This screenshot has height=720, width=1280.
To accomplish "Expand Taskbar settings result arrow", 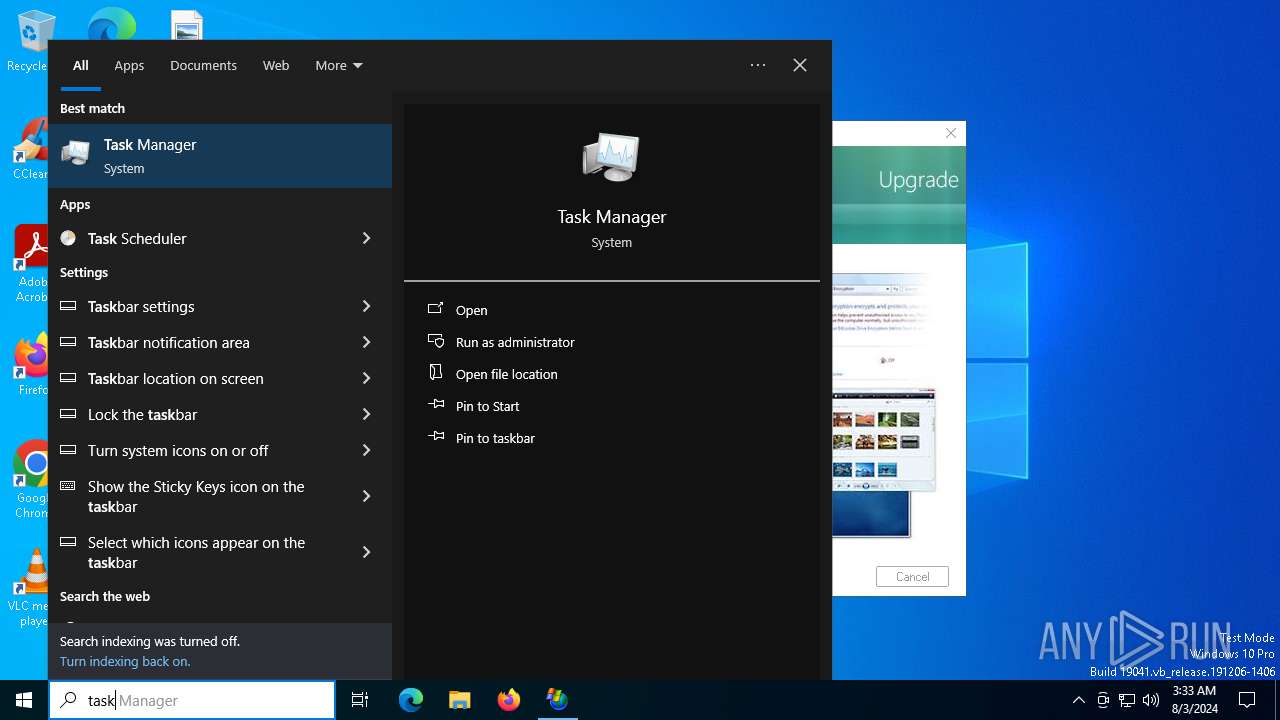I will click(366, 306).
